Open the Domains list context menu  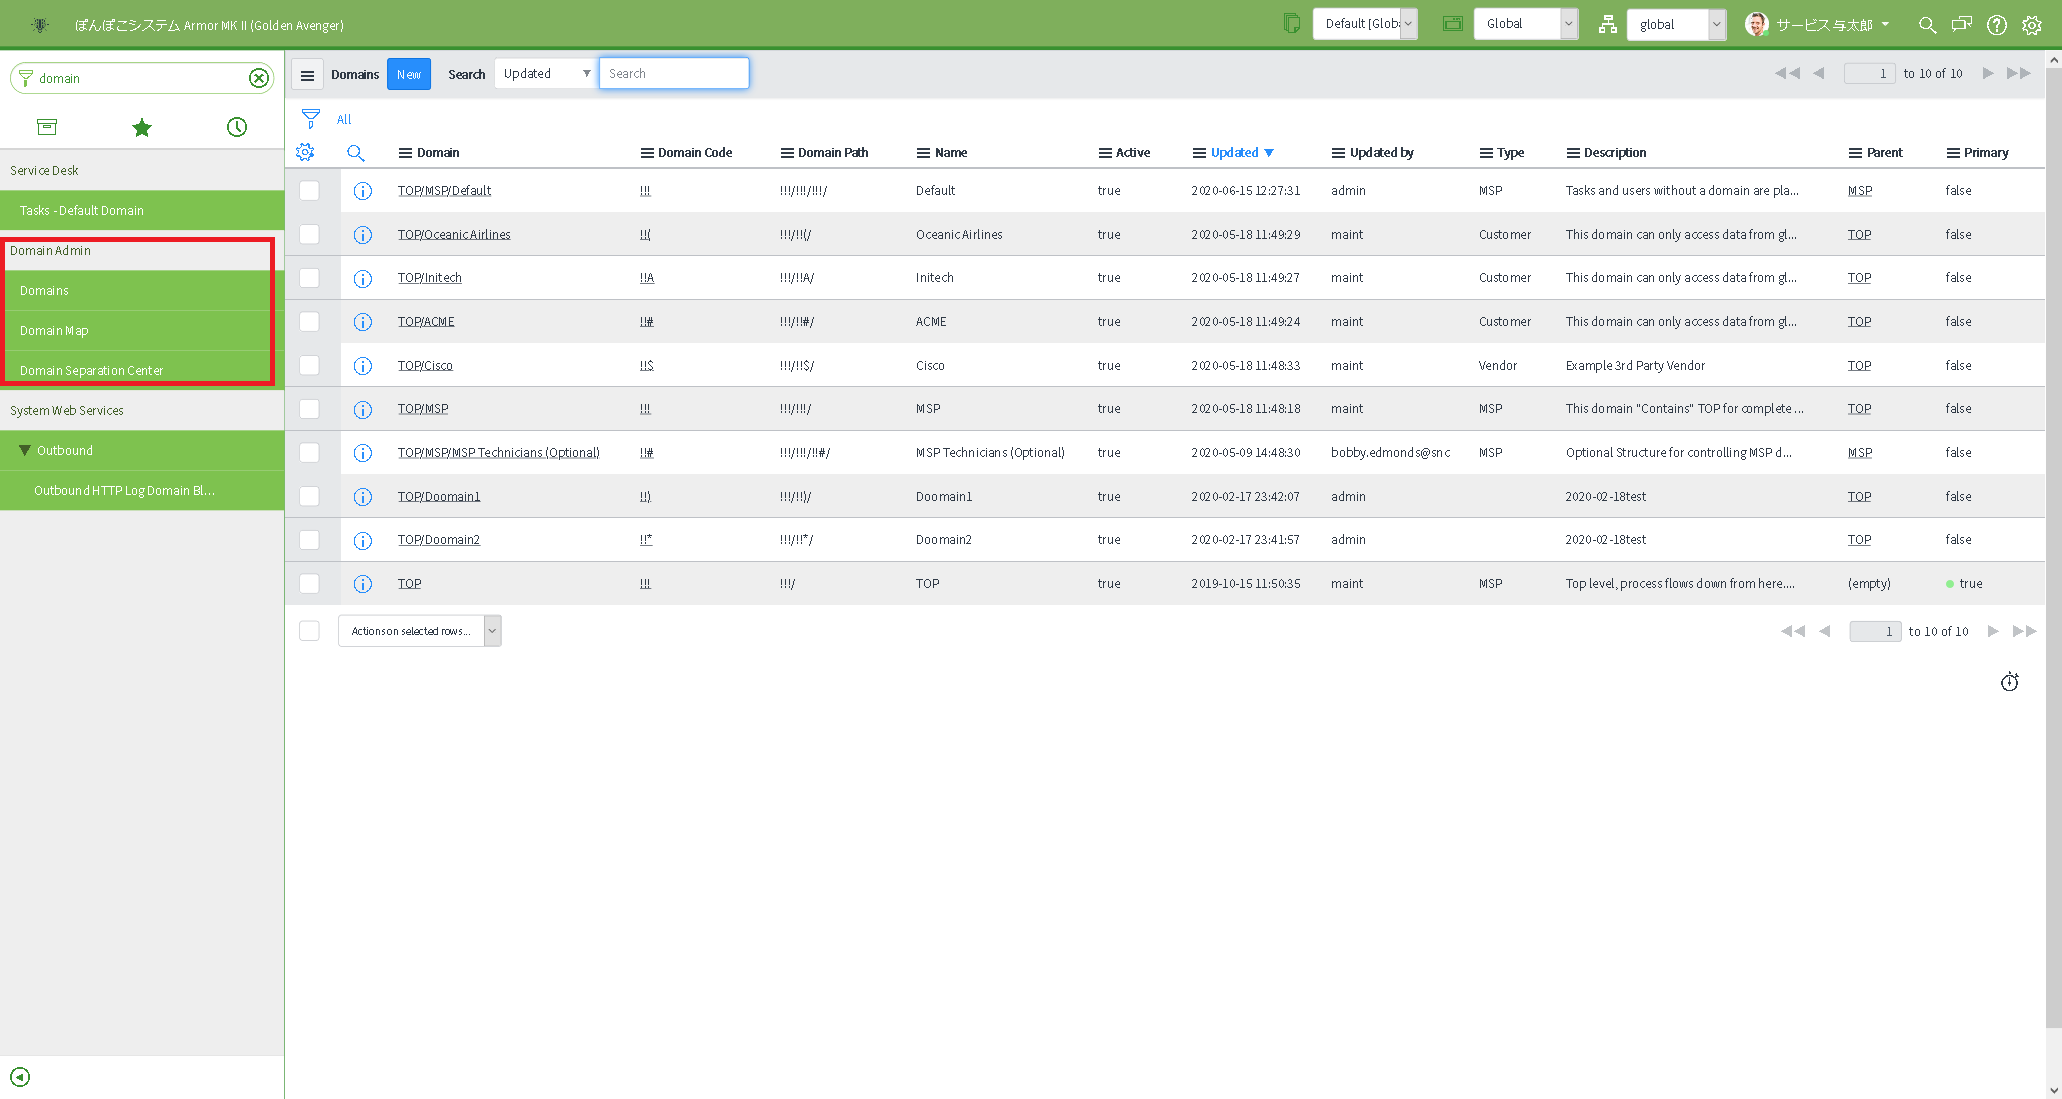(308, 73)
